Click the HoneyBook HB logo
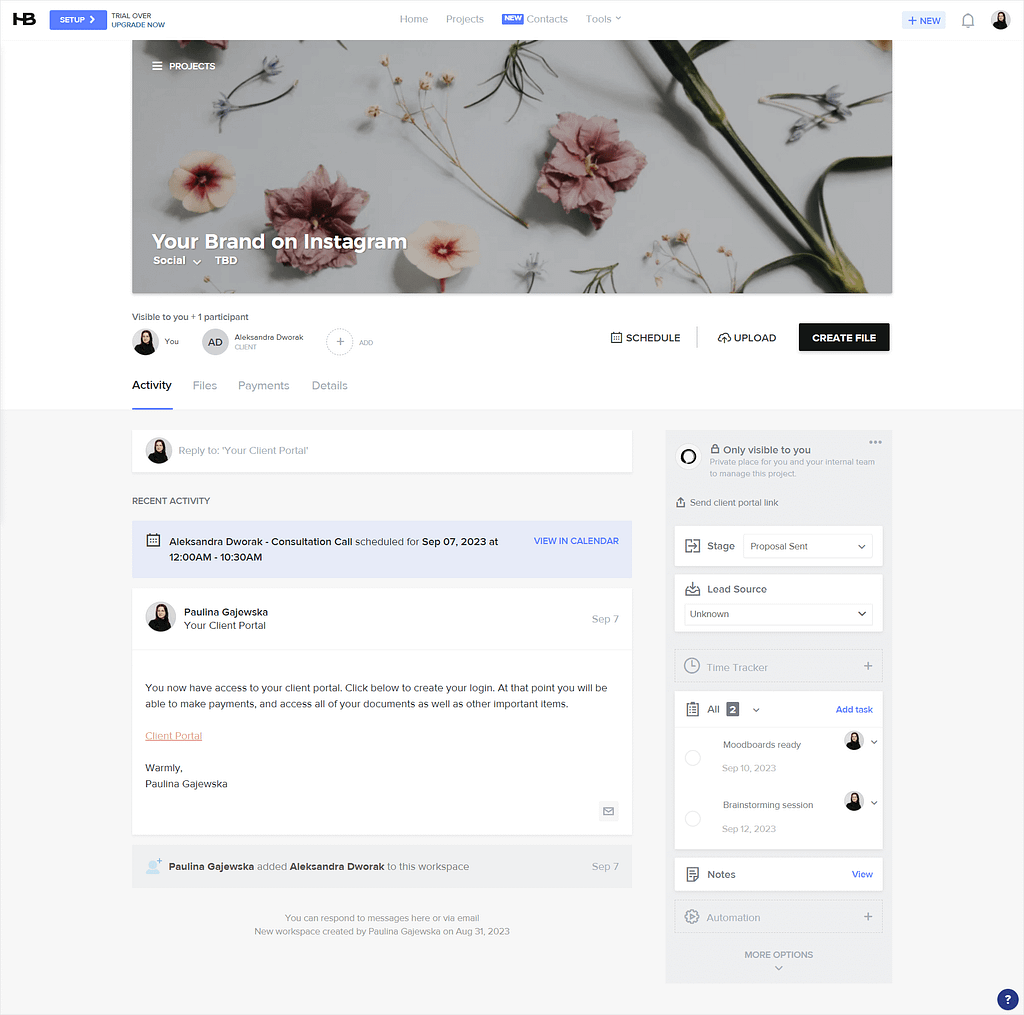 click(24, 19)
